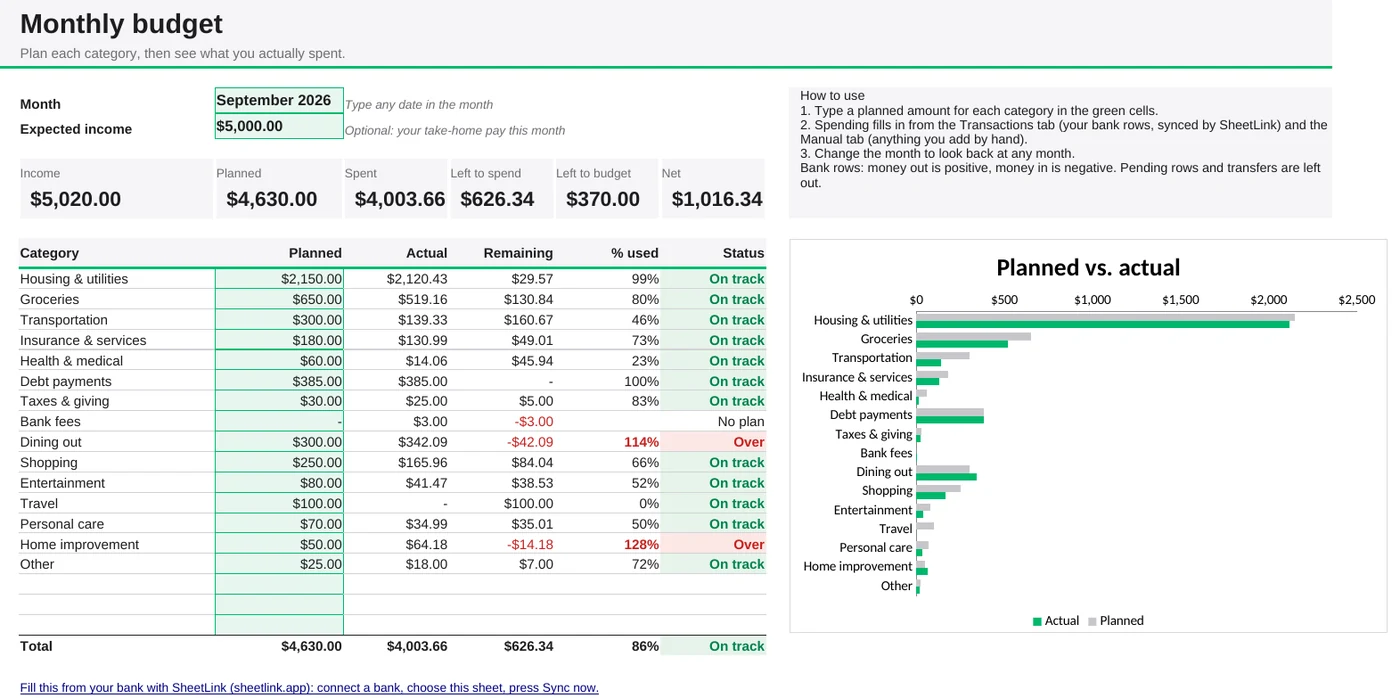This screenshot has width=1400, height=698.
Task: Click the Left to budget value $370.00
Action: (x=603, y=199)
